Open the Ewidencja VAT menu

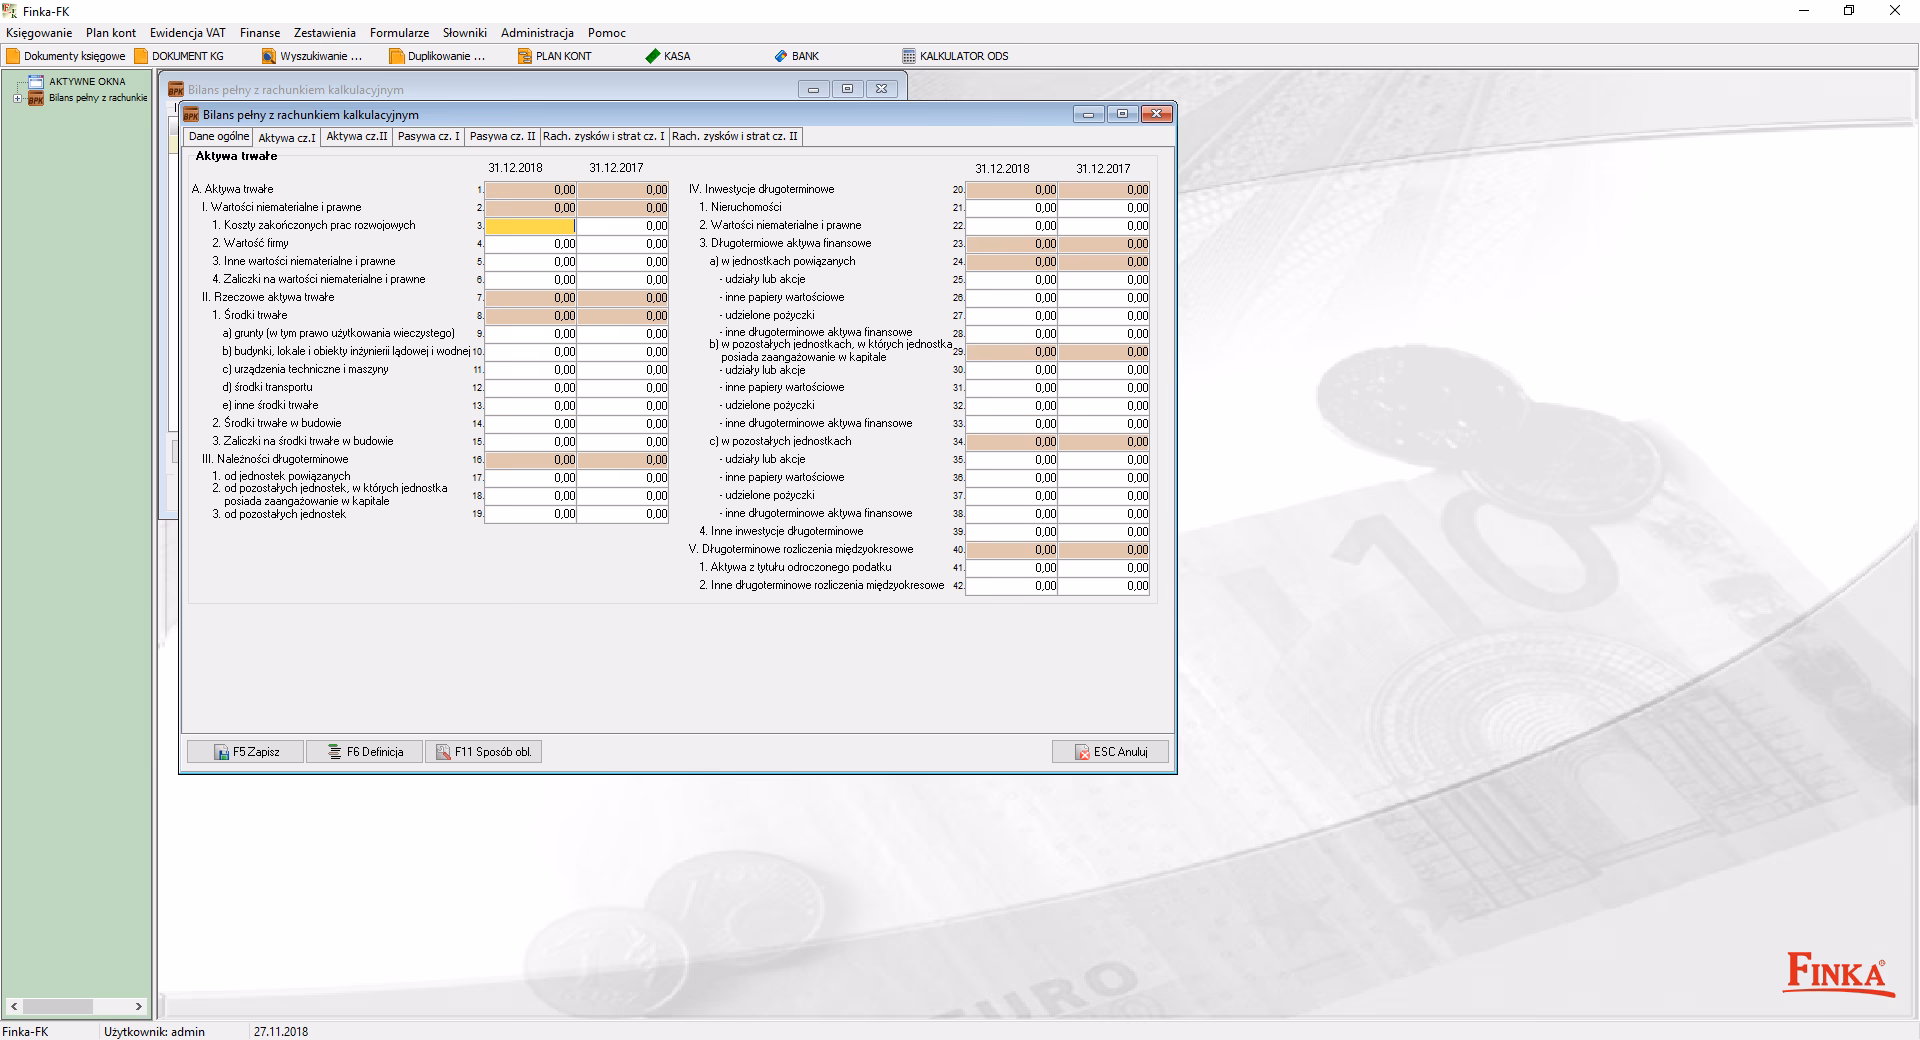187,33
